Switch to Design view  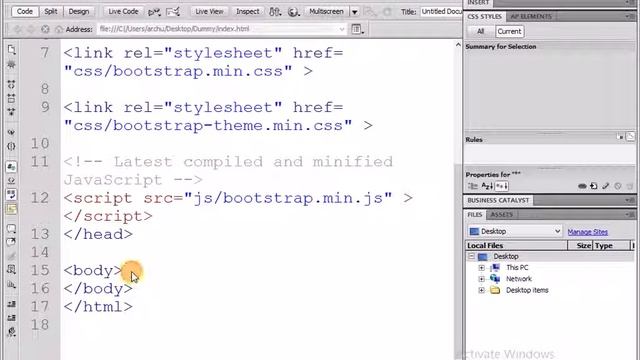tap(78, 11)
